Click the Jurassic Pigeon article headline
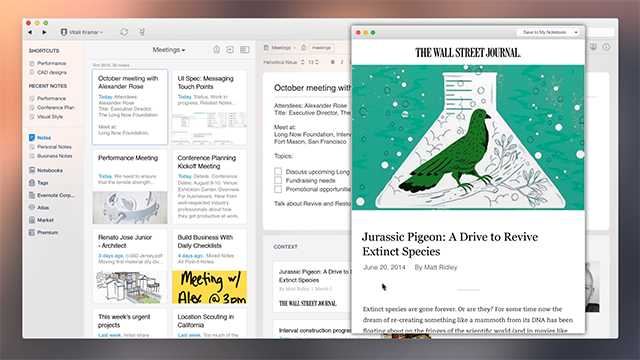 click(450, 244)
